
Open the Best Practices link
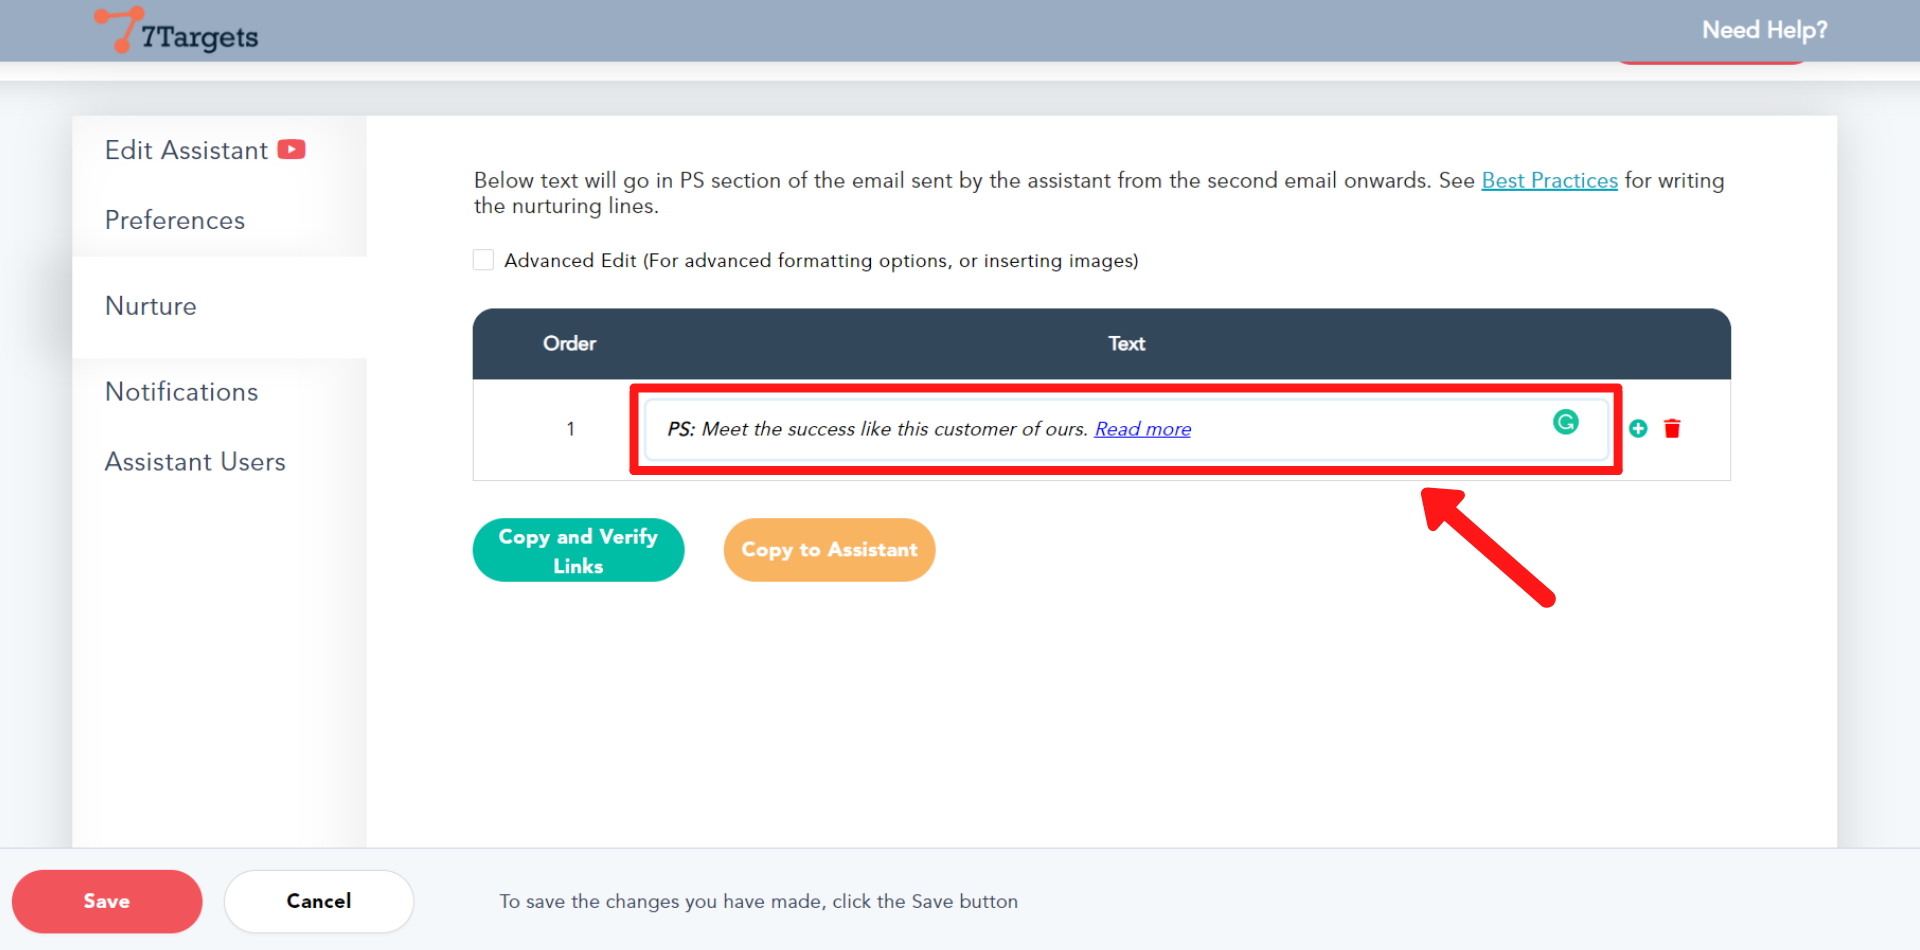1549,181
